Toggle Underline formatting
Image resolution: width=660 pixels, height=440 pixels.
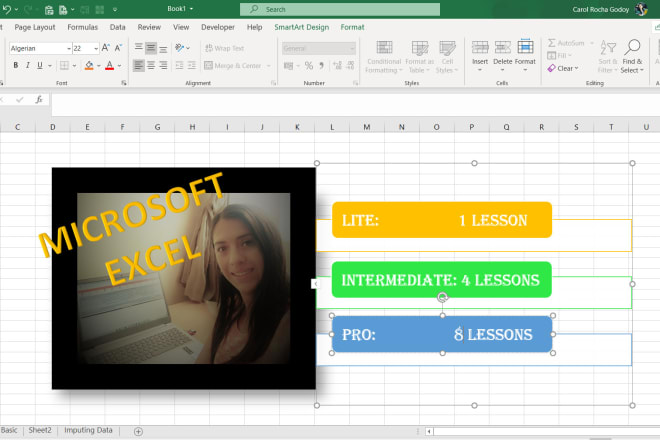click(x=40, y=65)
